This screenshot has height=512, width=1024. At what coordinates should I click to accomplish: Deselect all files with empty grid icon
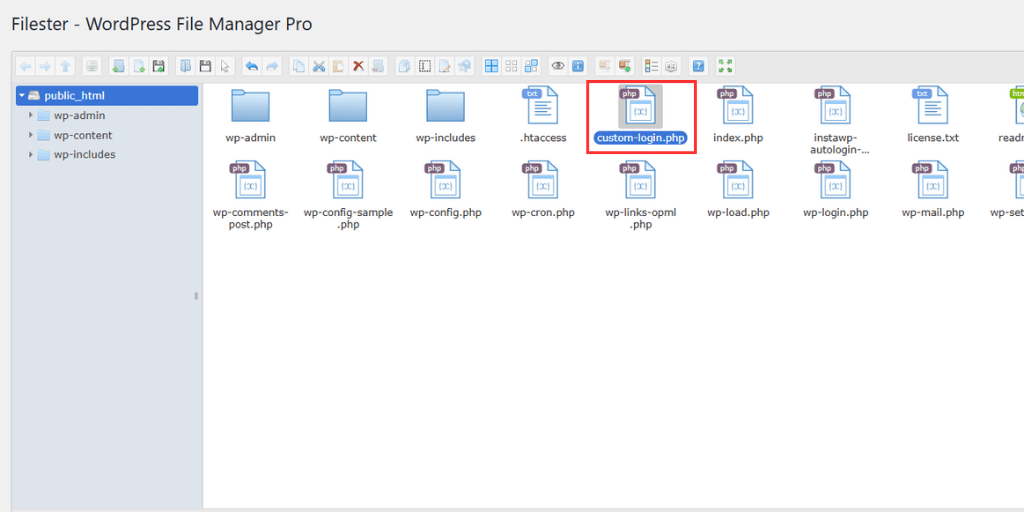[511, 66]
